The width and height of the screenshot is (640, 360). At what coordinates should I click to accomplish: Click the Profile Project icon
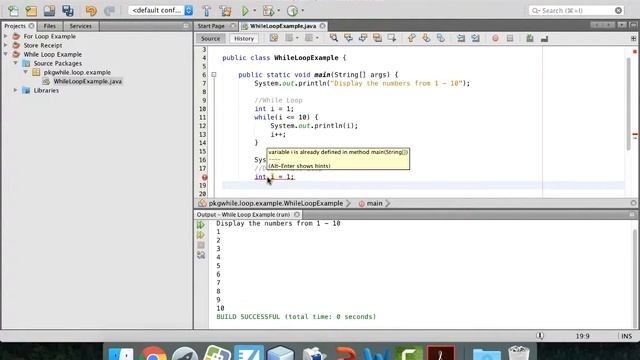click(x=292, y=11)
